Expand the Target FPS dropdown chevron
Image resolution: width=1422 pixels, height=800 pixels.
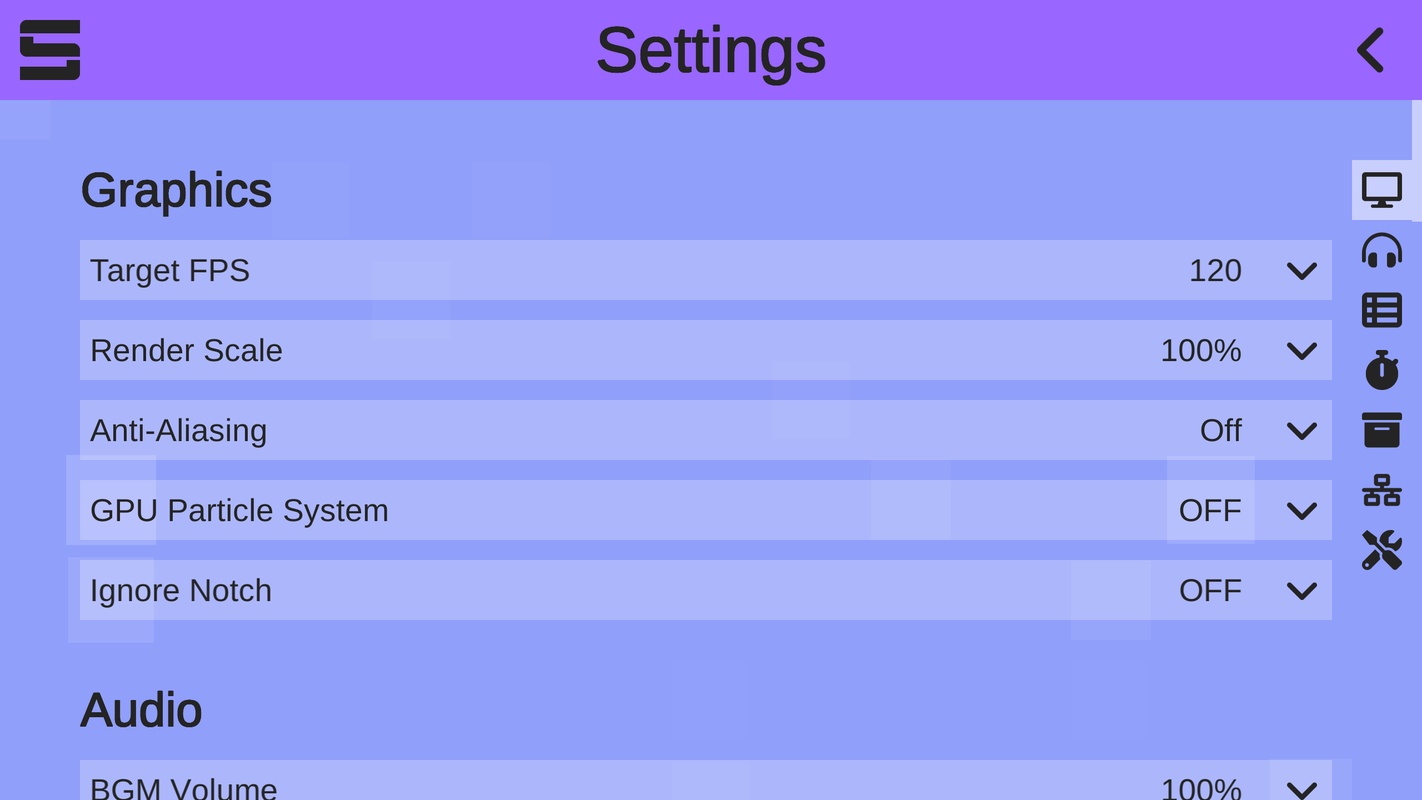tap(1302, 271)
